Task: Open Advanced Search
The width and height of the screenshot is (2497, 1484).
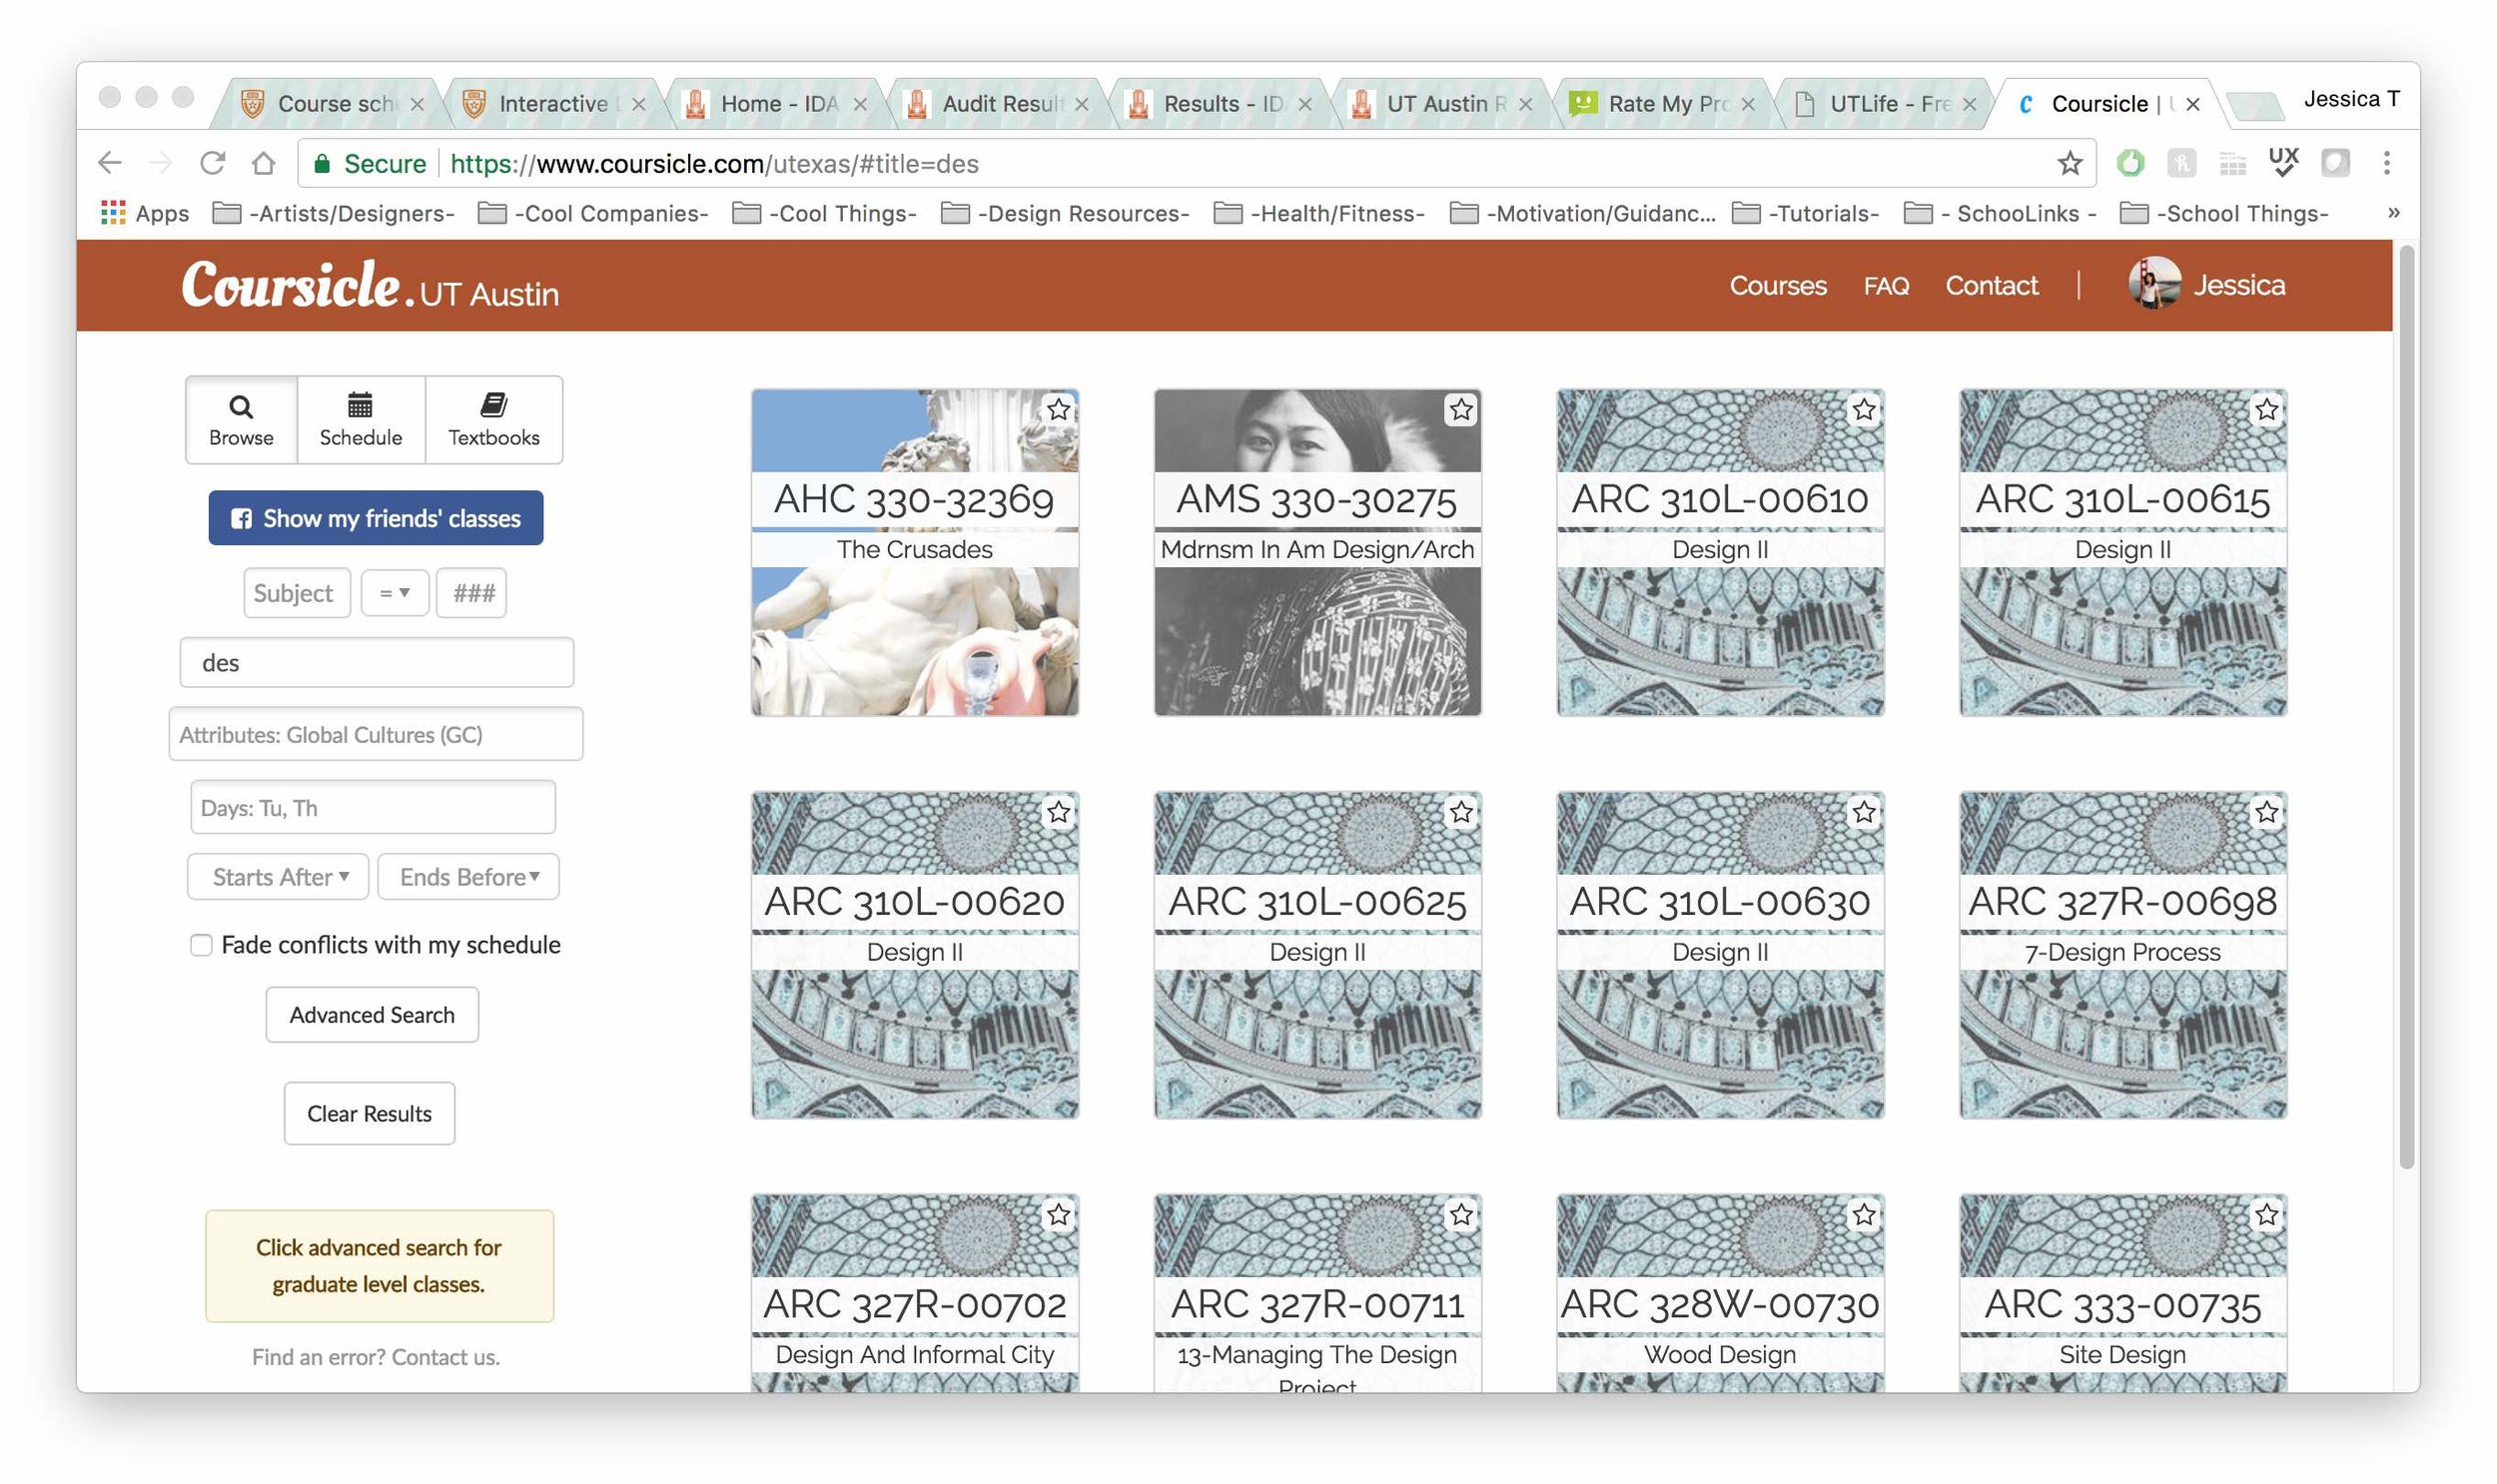Action: coord(372,1015)
